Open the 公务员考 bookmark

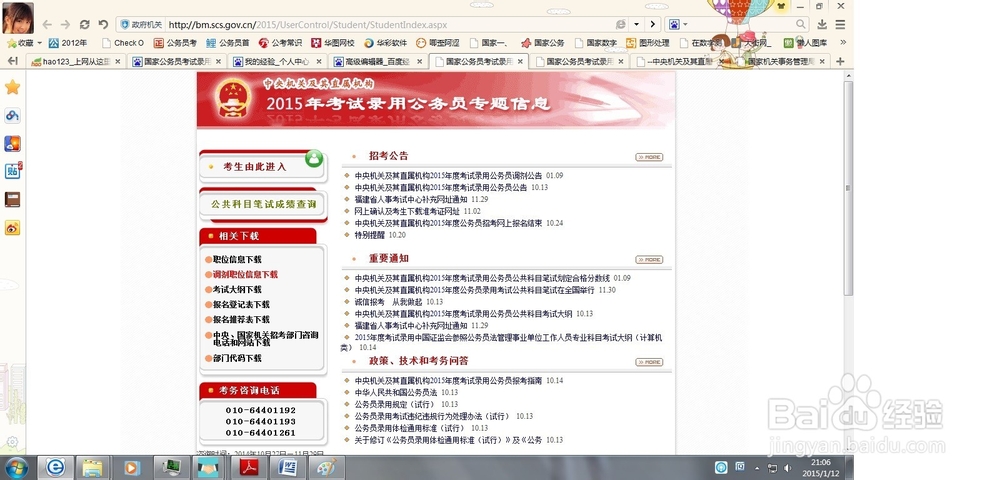click(175, 43)
